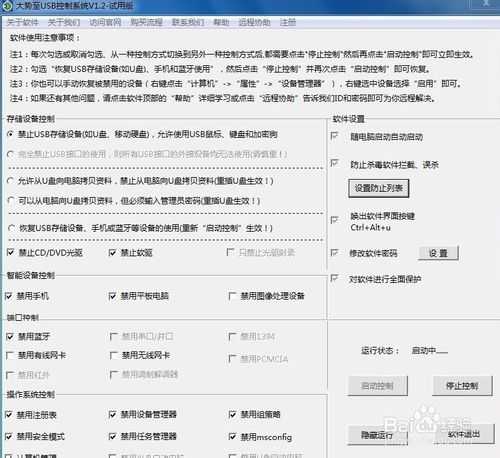Toggle the 只禁止光驱刻录 checkbox

tap(230, 252)
